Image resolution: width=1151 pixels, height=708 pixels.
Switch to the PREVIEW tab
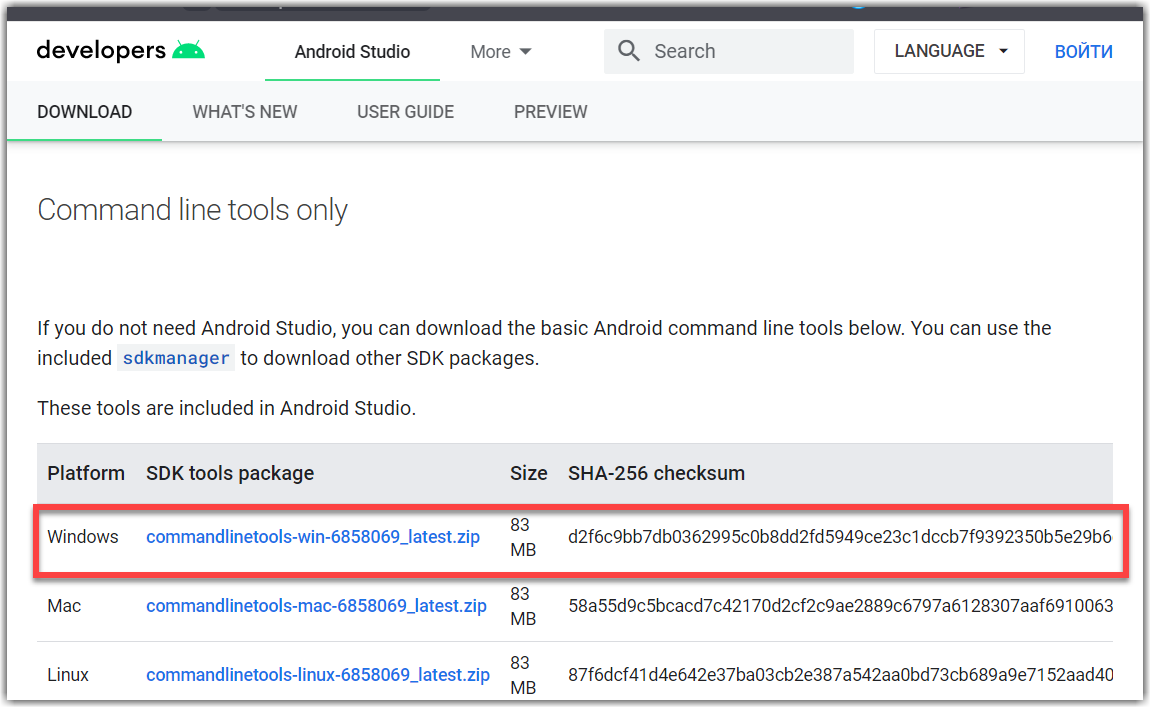point(550,111)
